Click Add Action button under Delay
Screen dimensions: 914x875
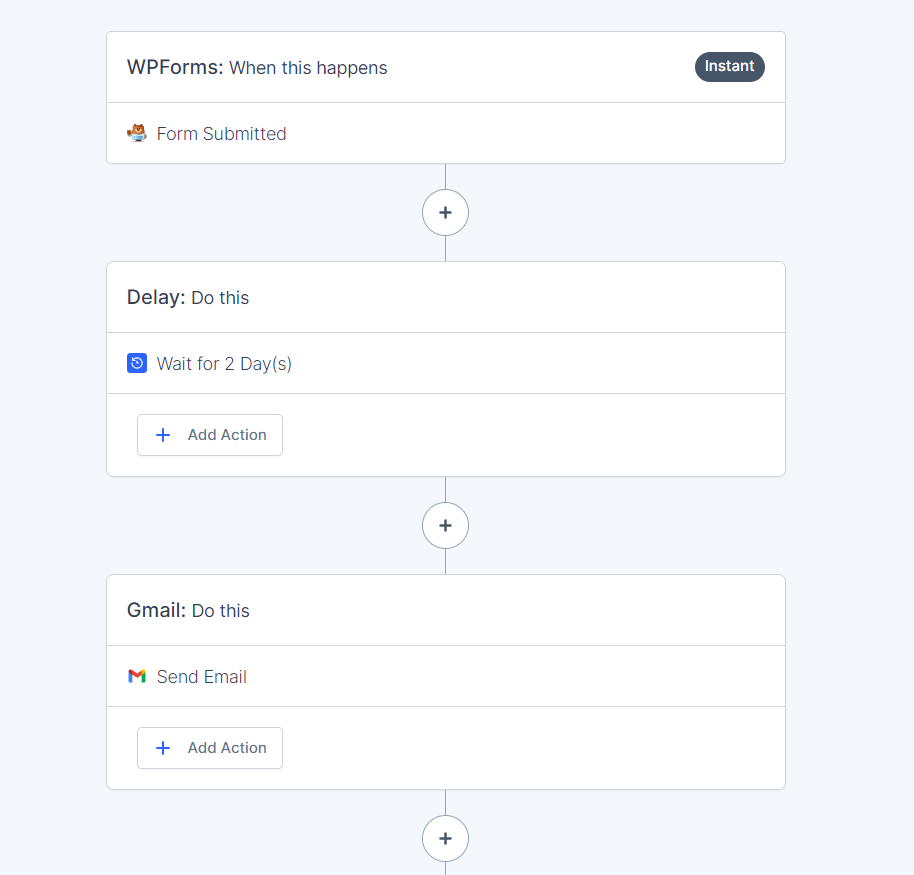[210, 435]
